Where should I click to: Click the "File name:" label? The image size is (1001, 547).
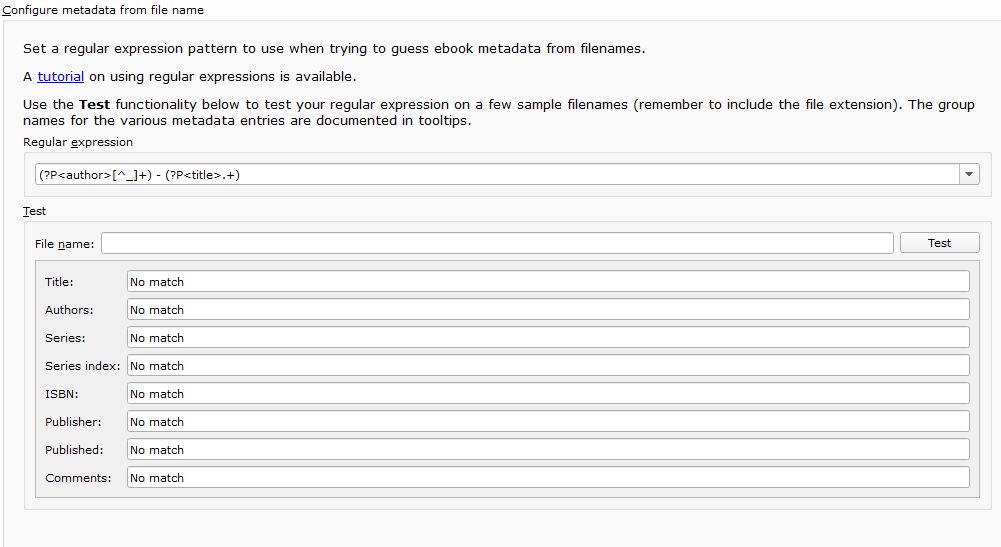pos(64,244)
